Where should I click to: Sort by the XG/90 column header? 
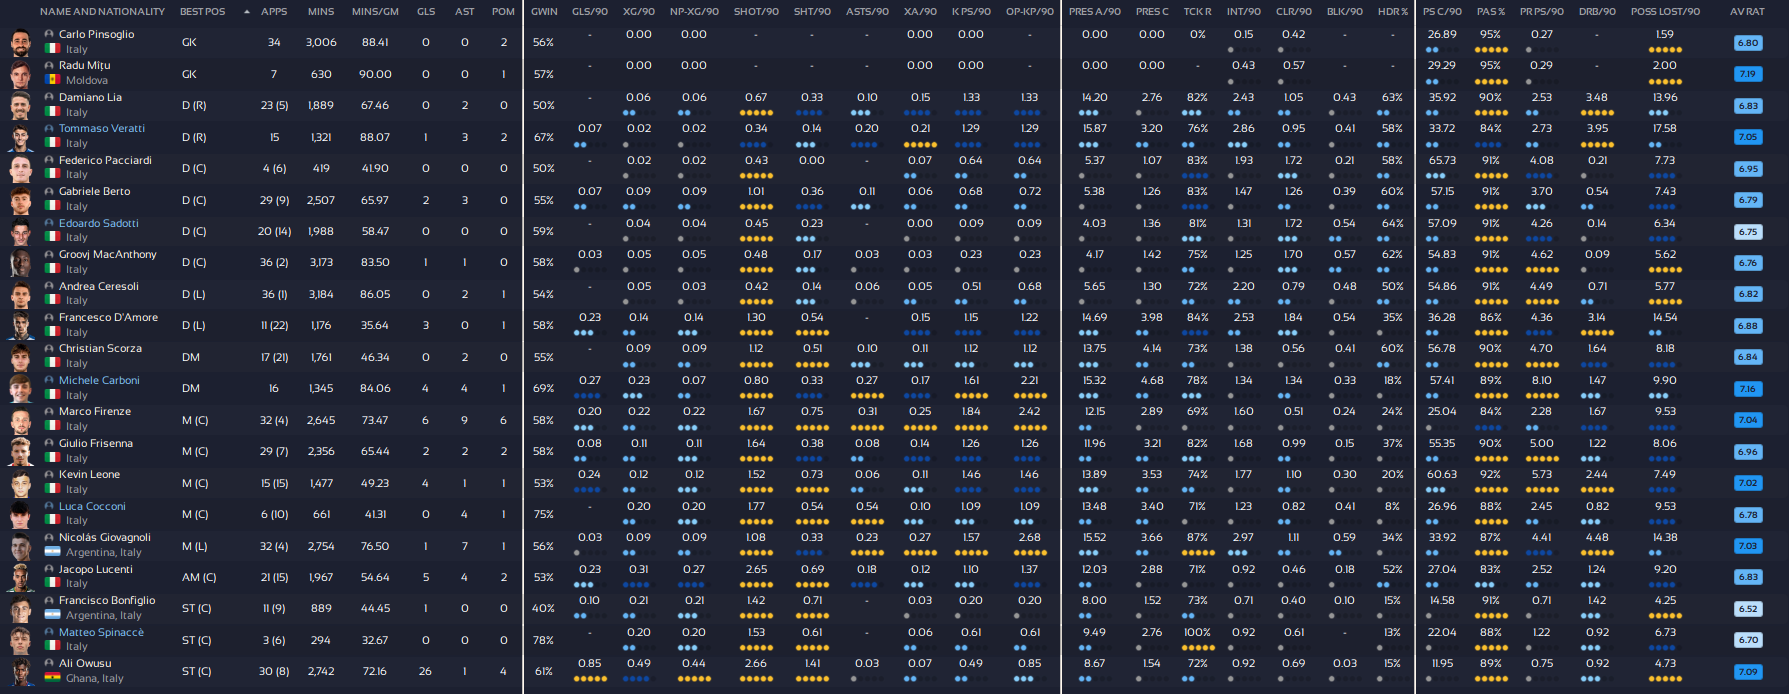click(639, 12)
